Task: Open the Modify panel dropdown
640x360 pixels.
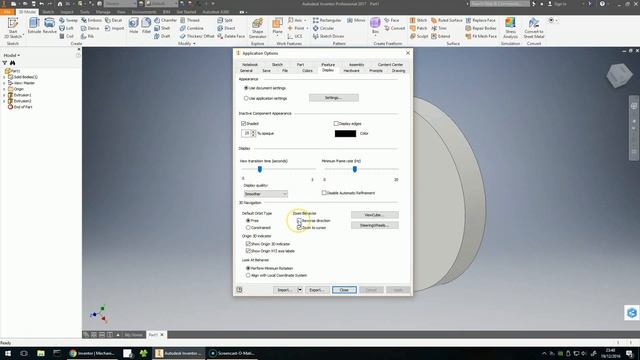Action: tap(187, 43)
